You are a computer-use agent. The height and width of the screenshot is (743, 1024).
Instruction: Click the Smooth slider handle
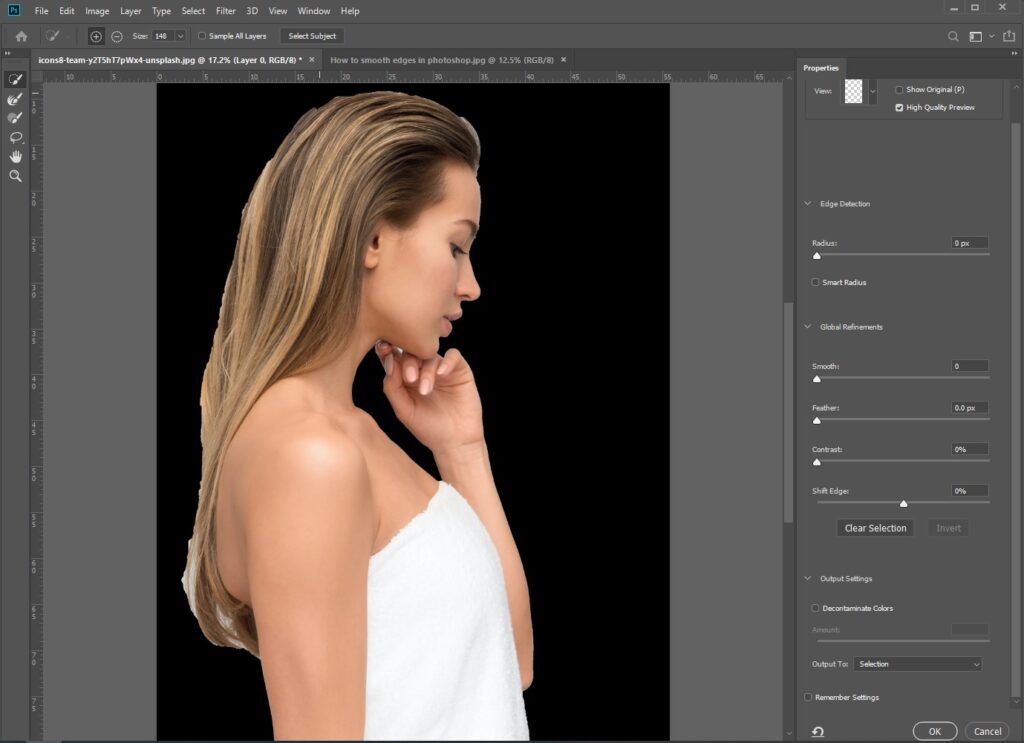tap(816, 379)
